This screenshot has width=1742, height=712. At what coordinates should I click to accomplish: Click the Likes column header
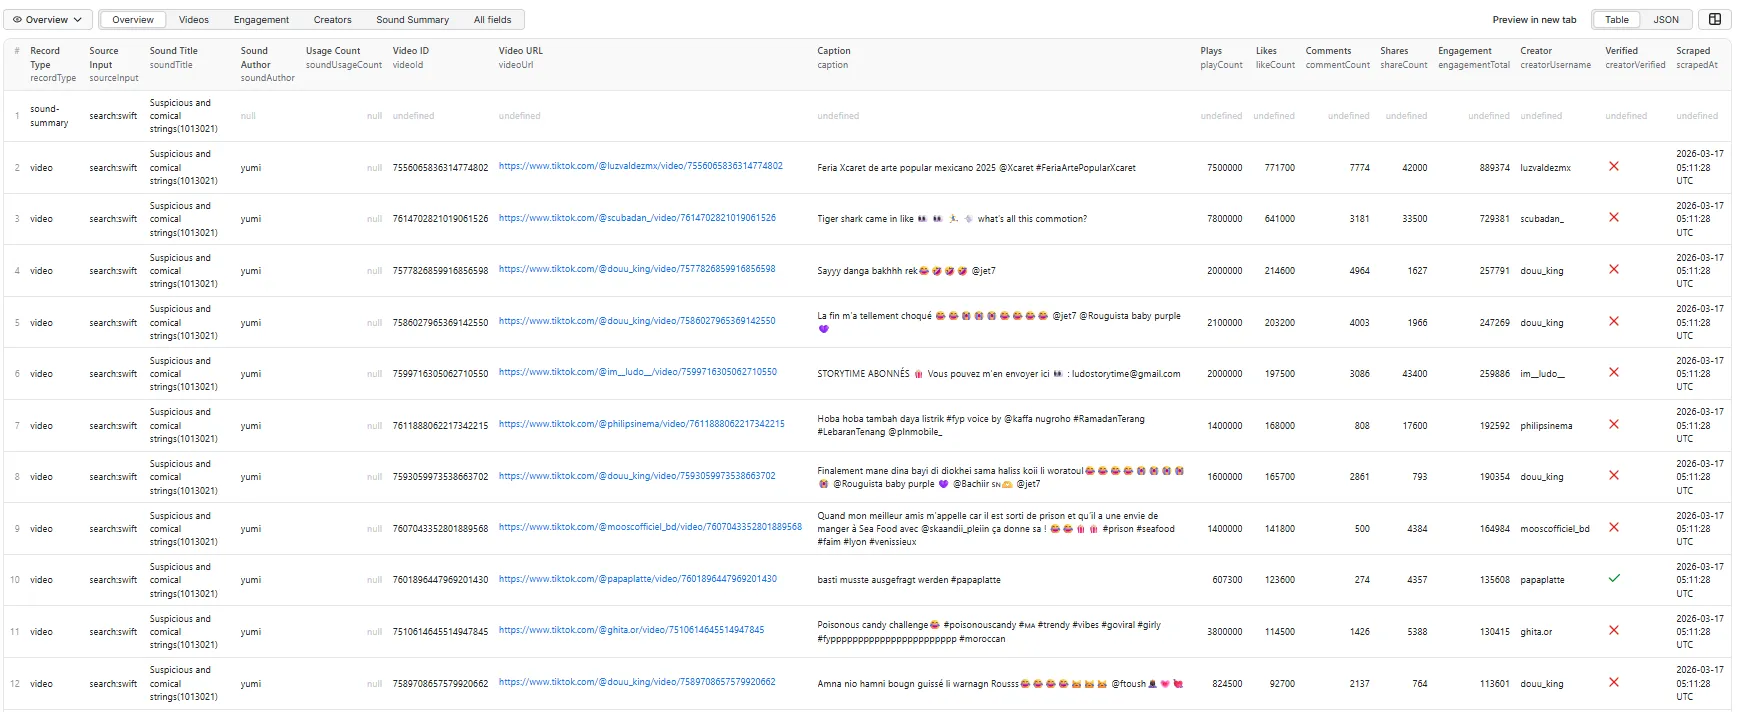1275,58
